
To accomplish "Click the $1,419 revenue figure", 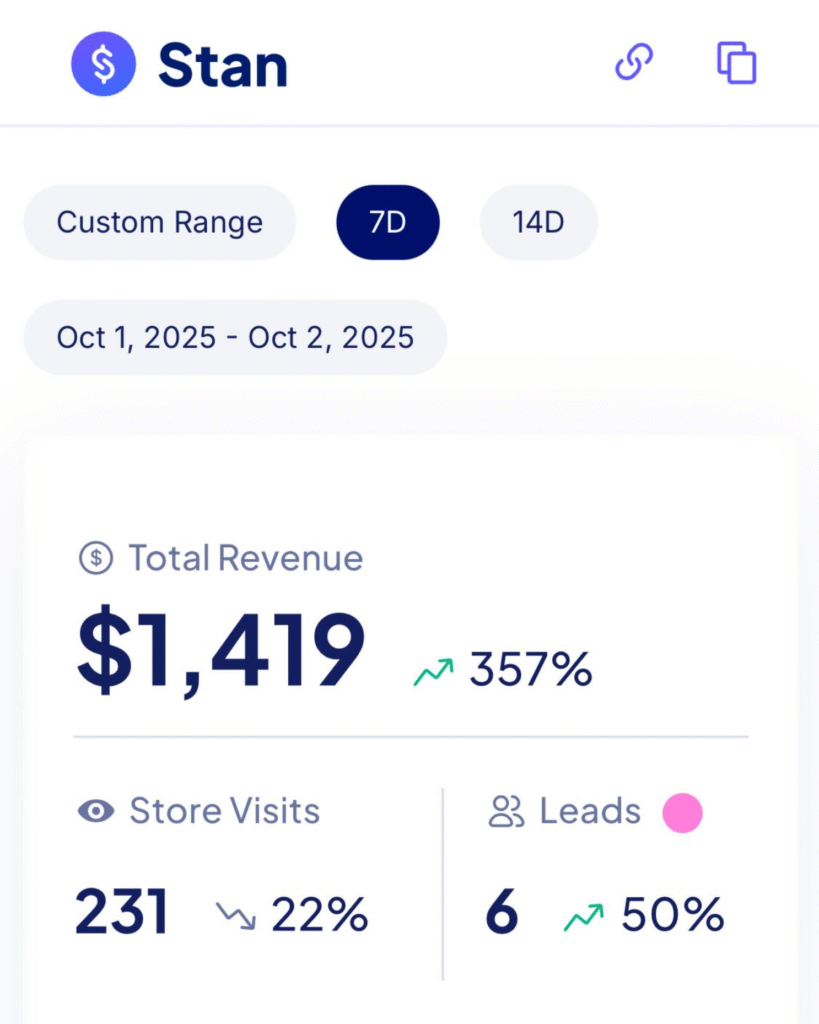I will 221,653.
